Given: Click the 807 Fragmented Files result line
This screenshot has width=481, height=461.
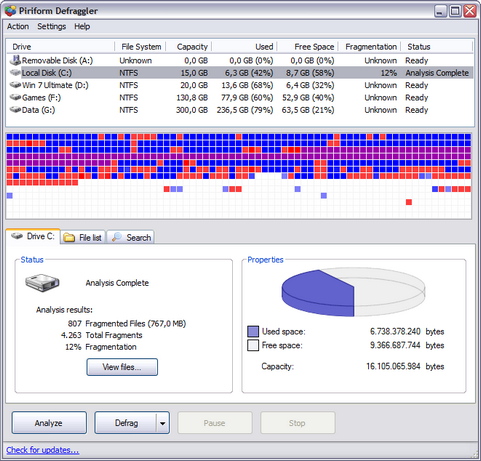Looking at the screenshot, I should pos(127,323).
